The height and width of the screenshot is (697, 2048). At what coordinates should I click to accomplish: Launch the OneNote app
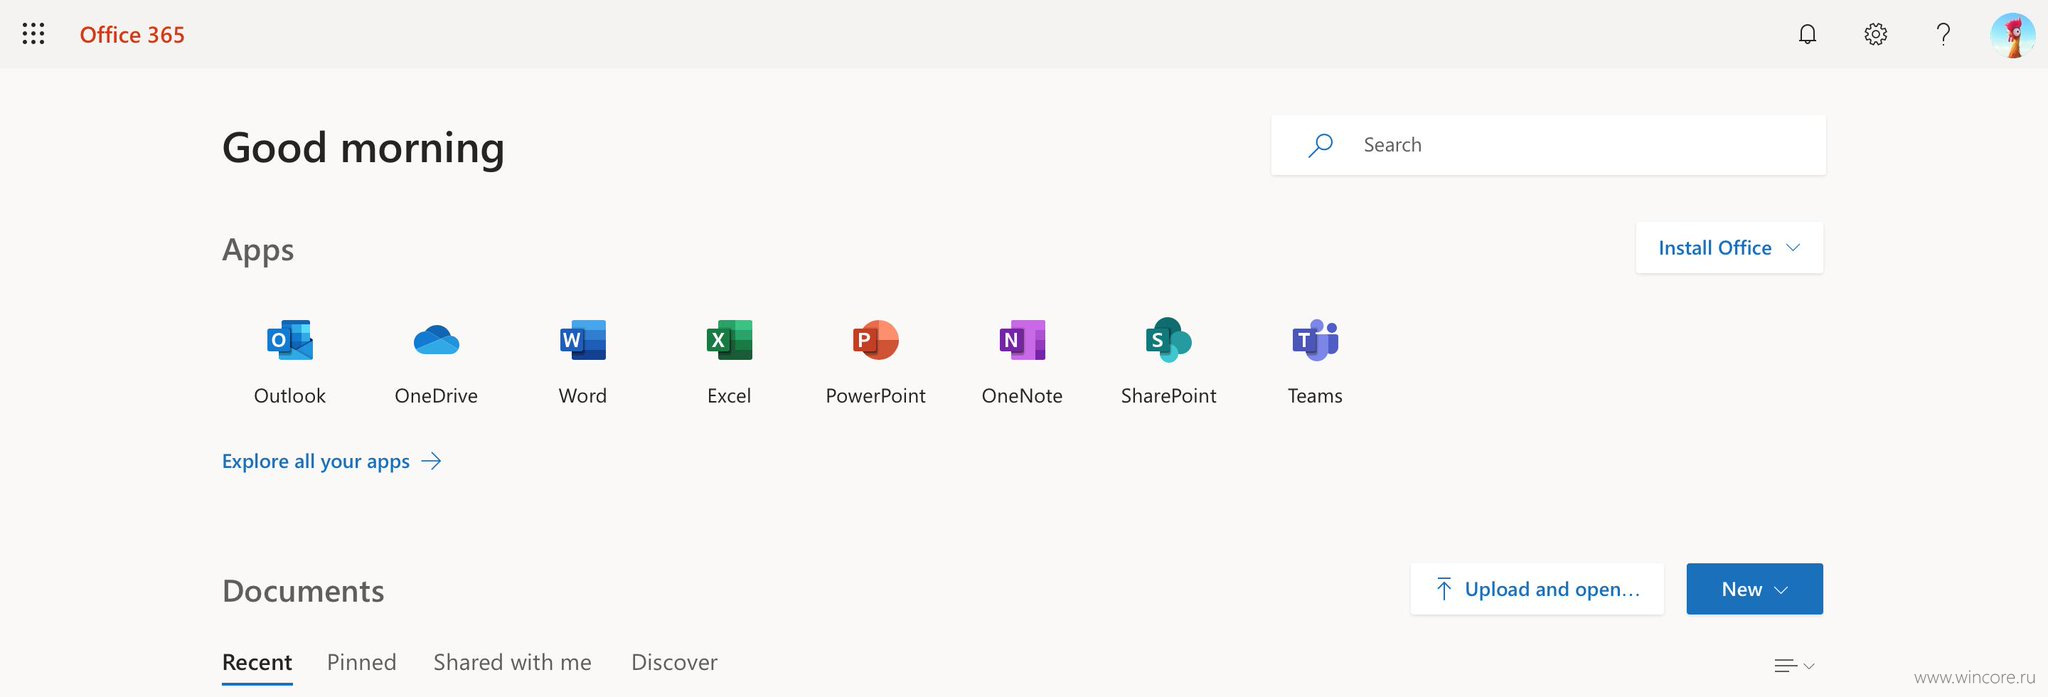[x=1022, y=362]
